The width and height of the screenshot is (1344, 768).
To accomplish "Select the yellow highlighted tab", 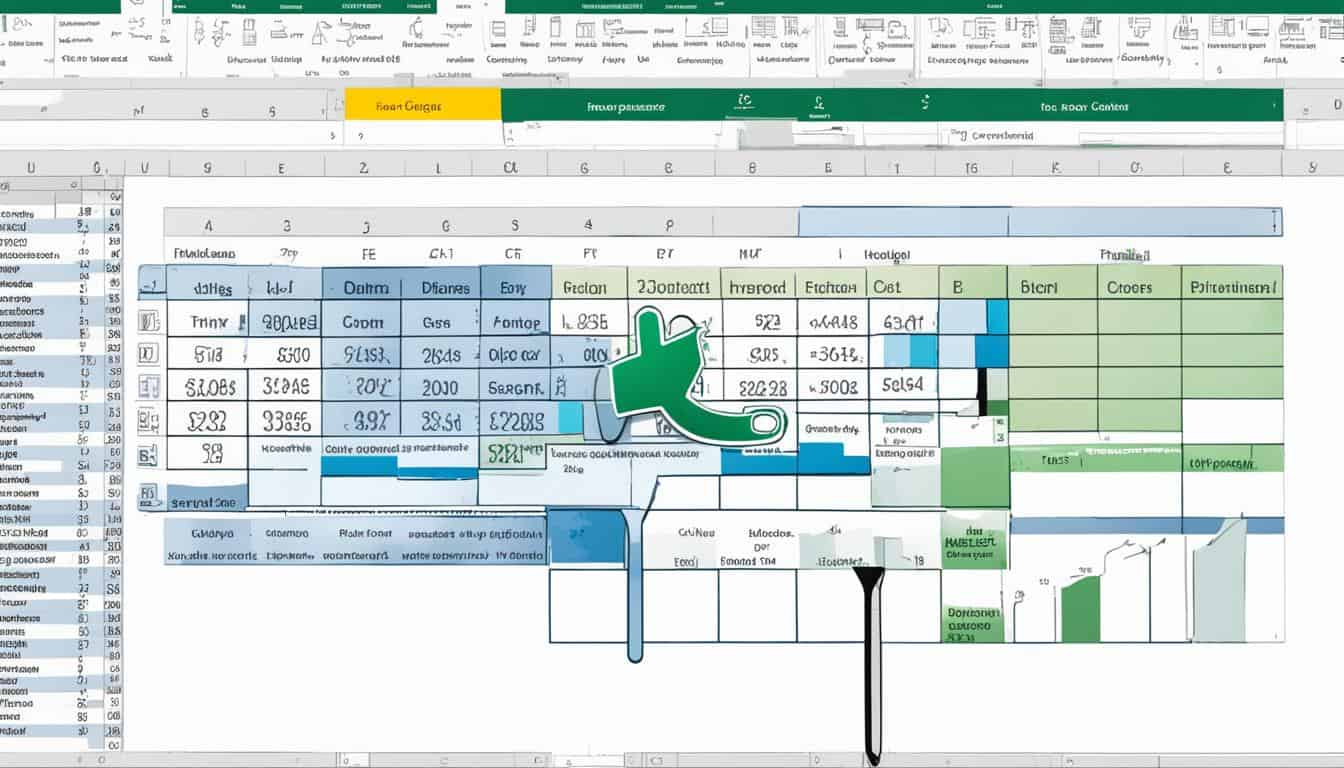I will pyautogui.click(x=422, y=105).
